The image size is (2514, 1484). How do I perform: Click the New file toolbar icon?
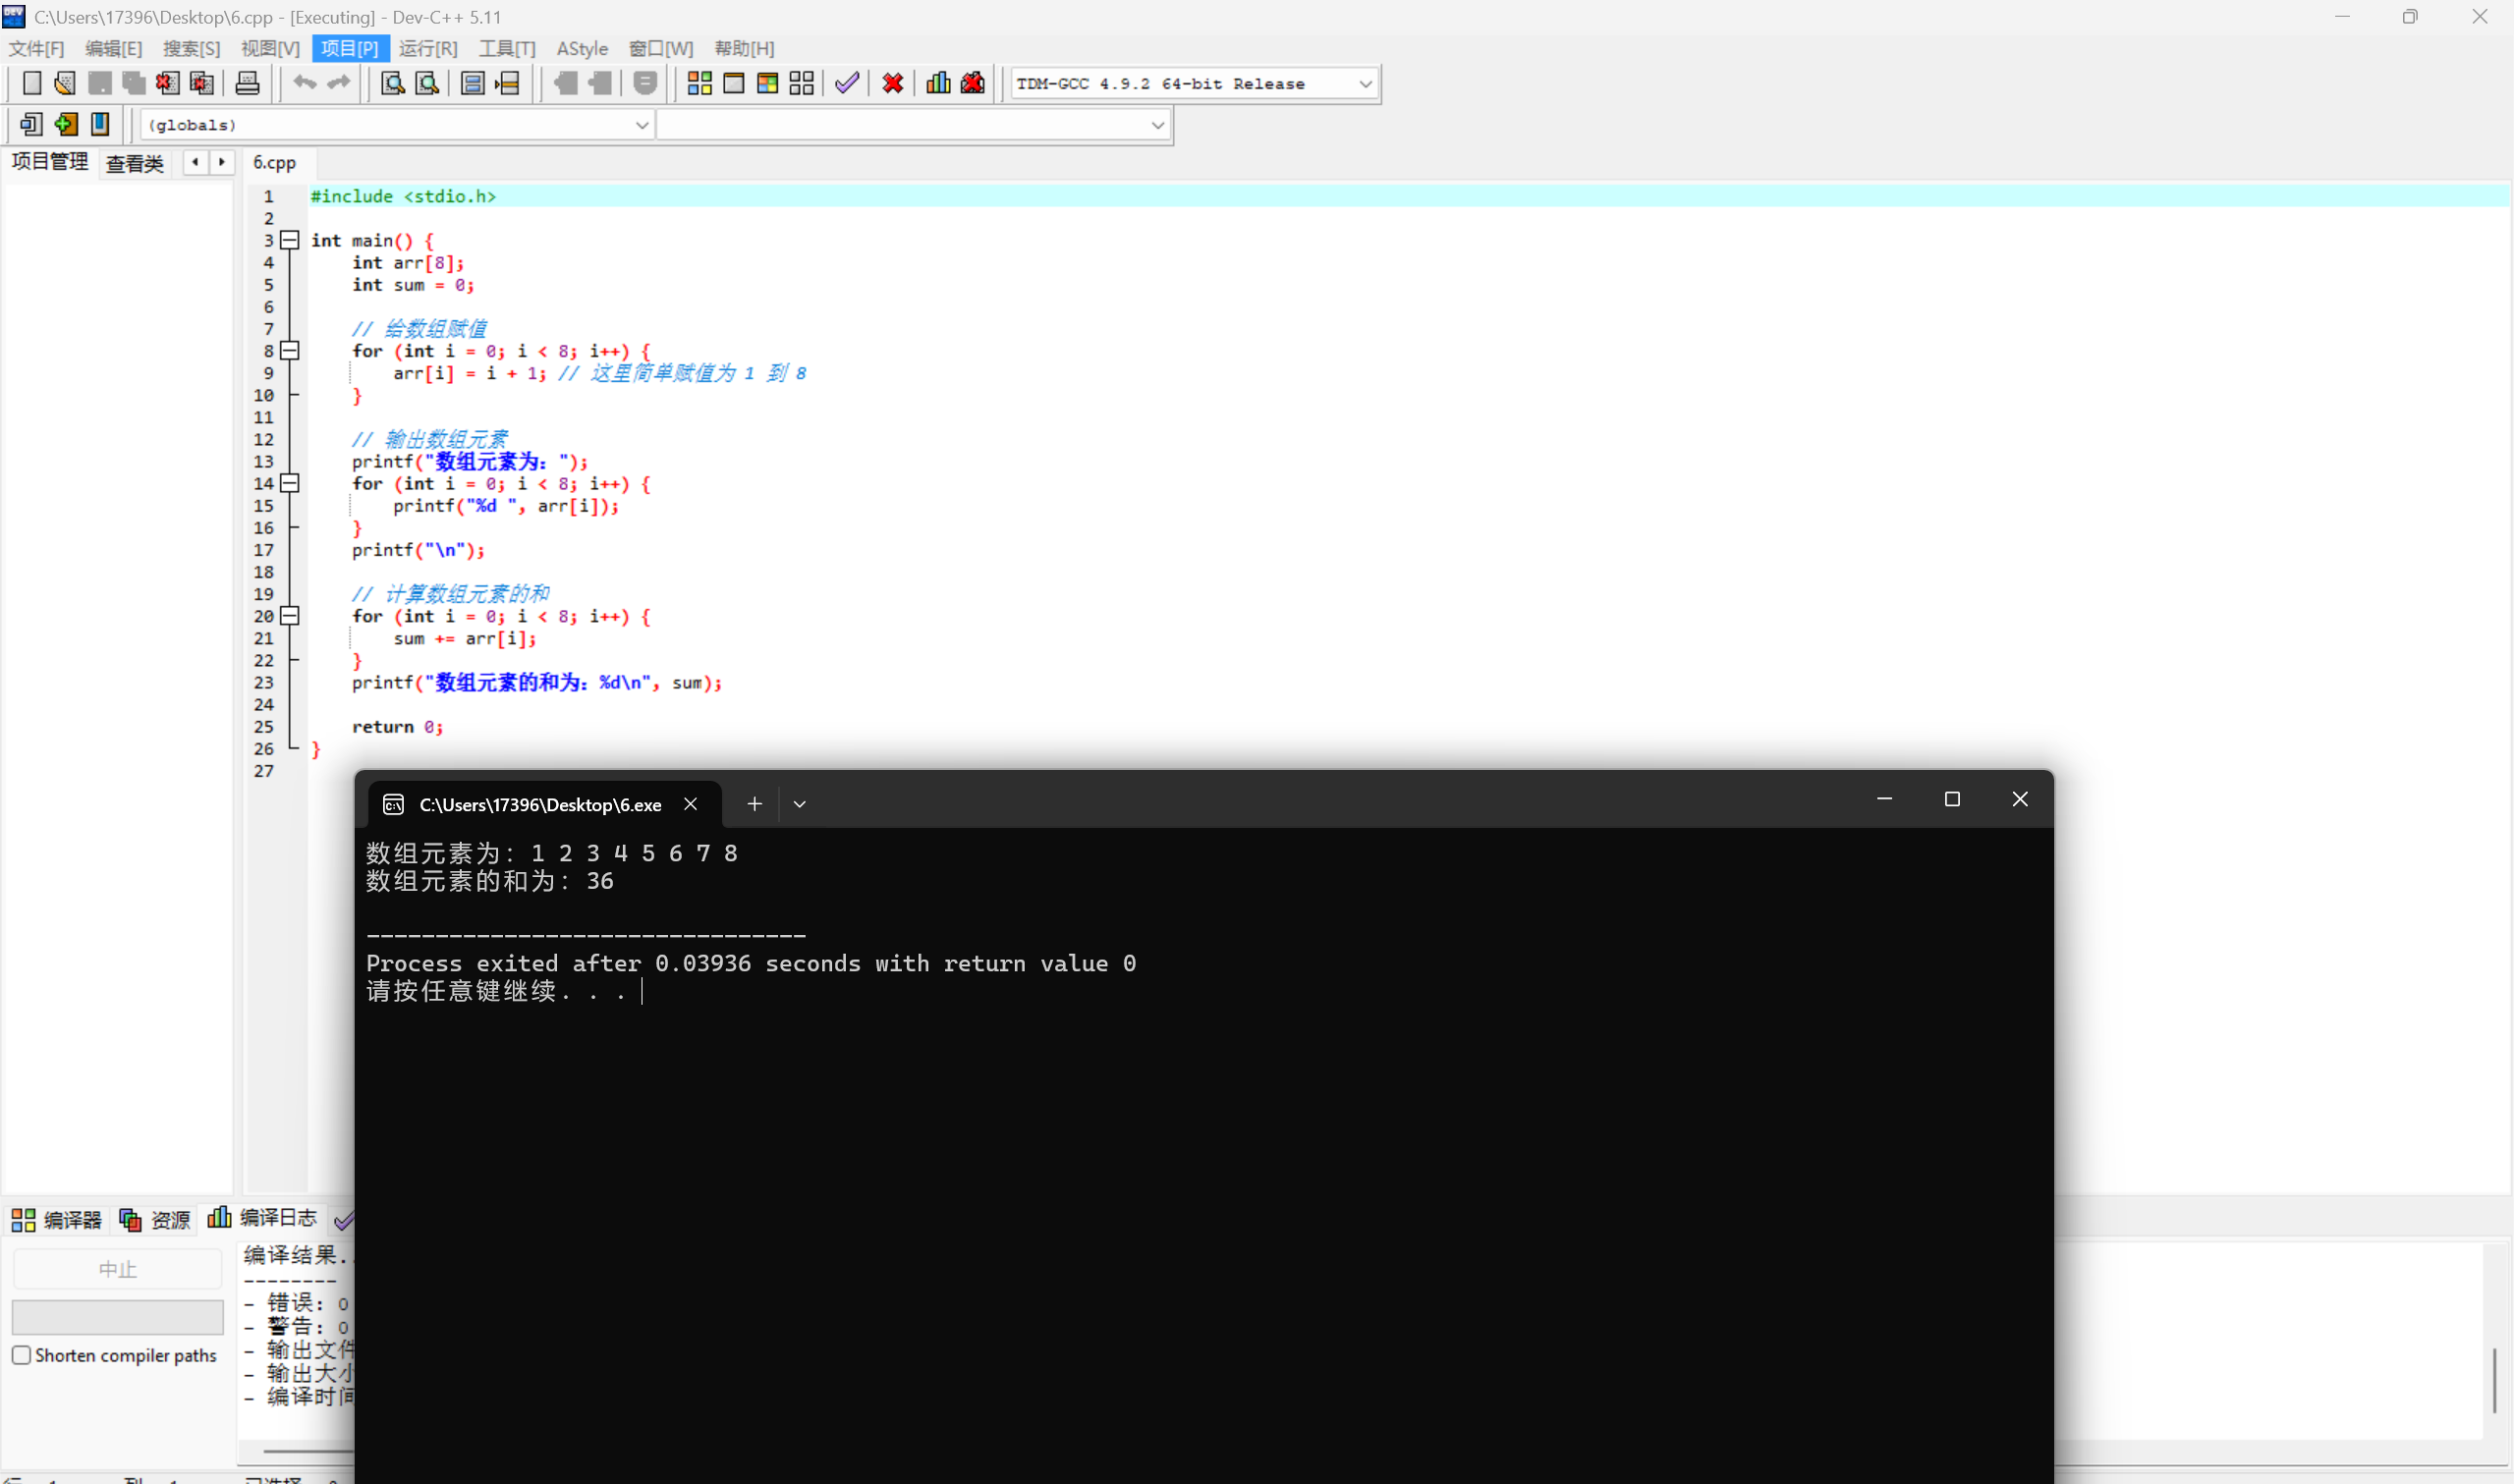(31, 84)
